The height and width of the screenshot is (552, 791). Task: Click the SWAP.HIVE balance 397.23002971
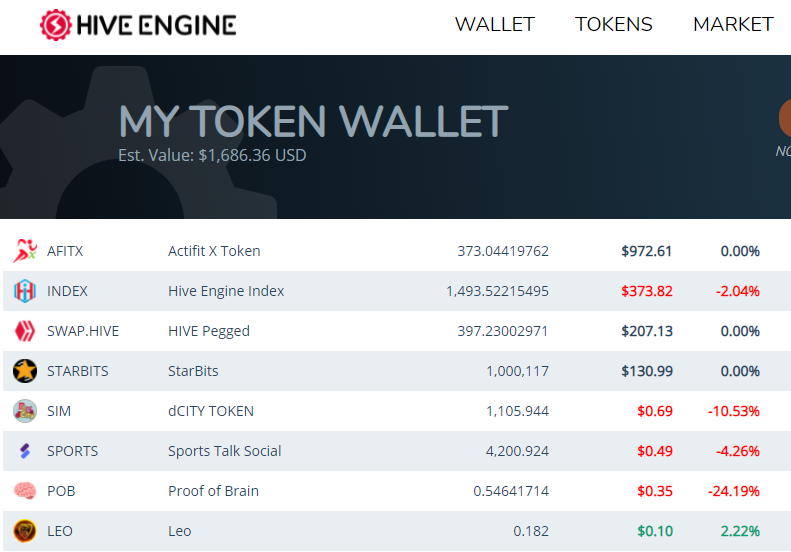click(502, 331)
